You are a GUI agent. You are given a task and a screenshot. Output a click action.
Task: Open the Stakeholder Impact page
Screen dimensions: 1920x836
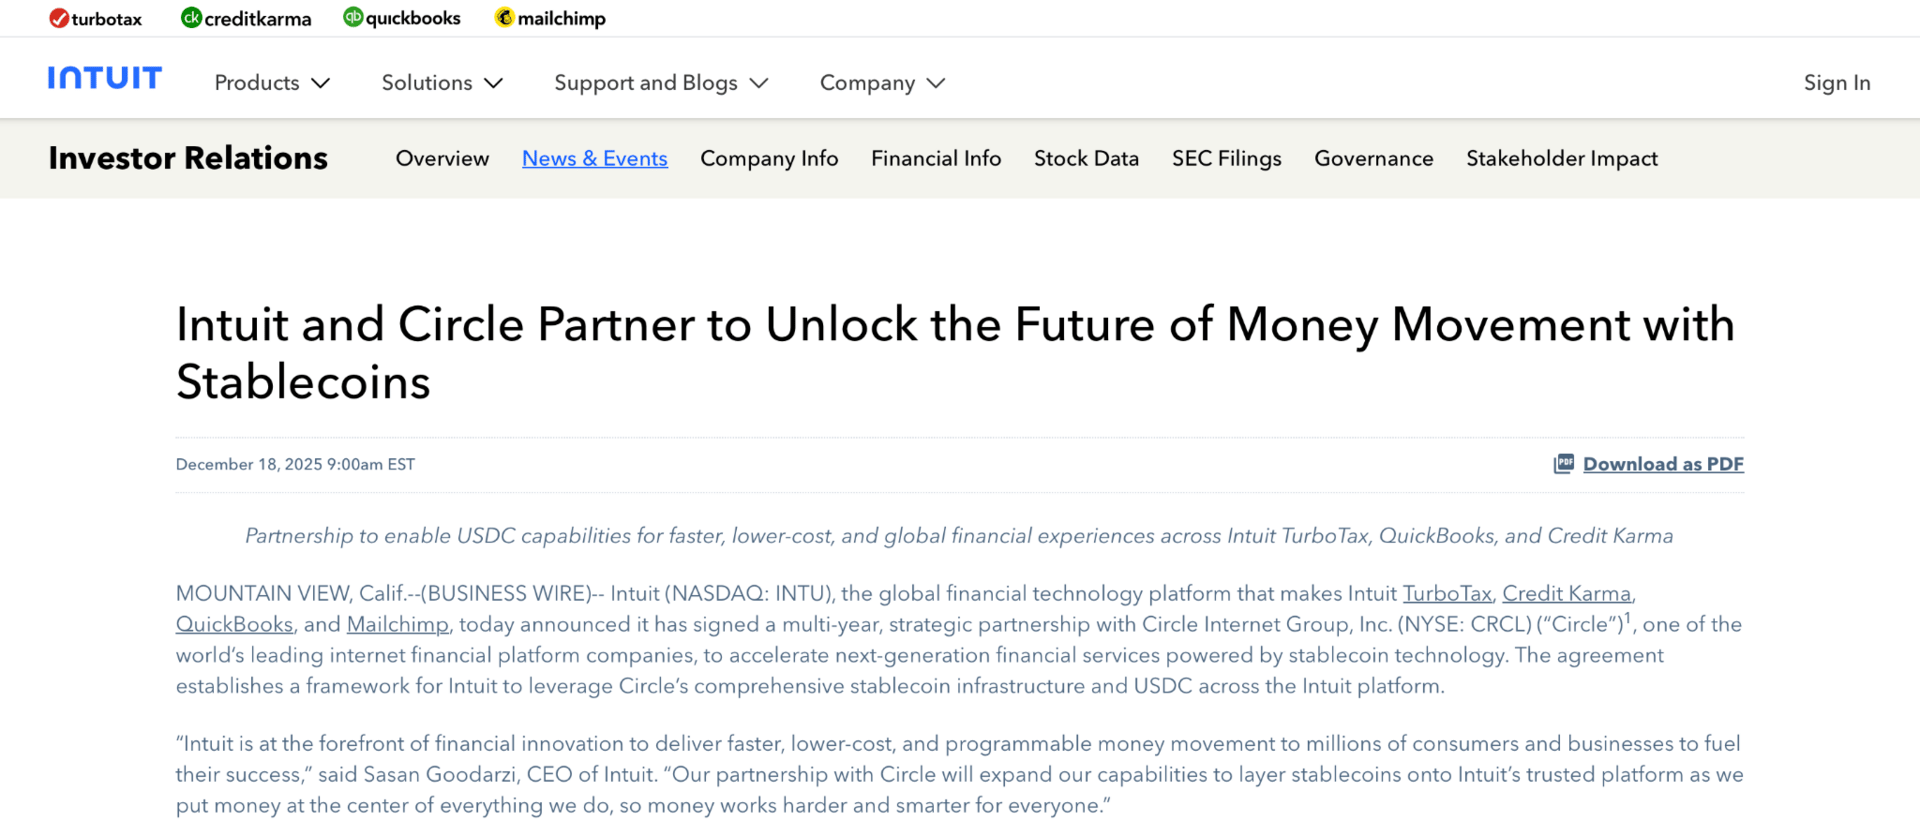click(x=1562, y=159)
